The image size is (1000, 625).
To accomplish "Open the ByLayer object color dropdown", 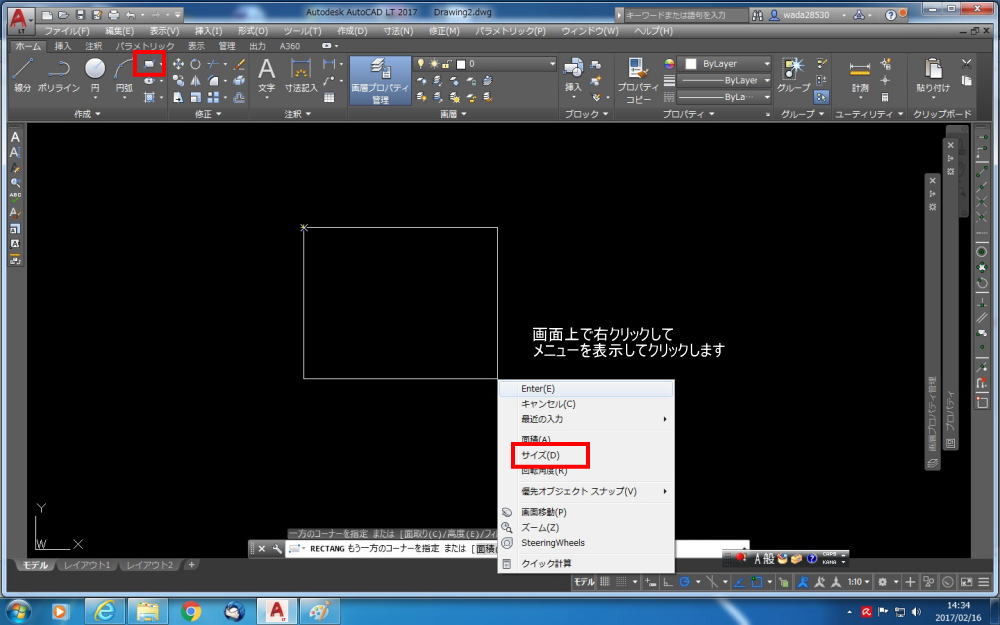I will point(724,64).
